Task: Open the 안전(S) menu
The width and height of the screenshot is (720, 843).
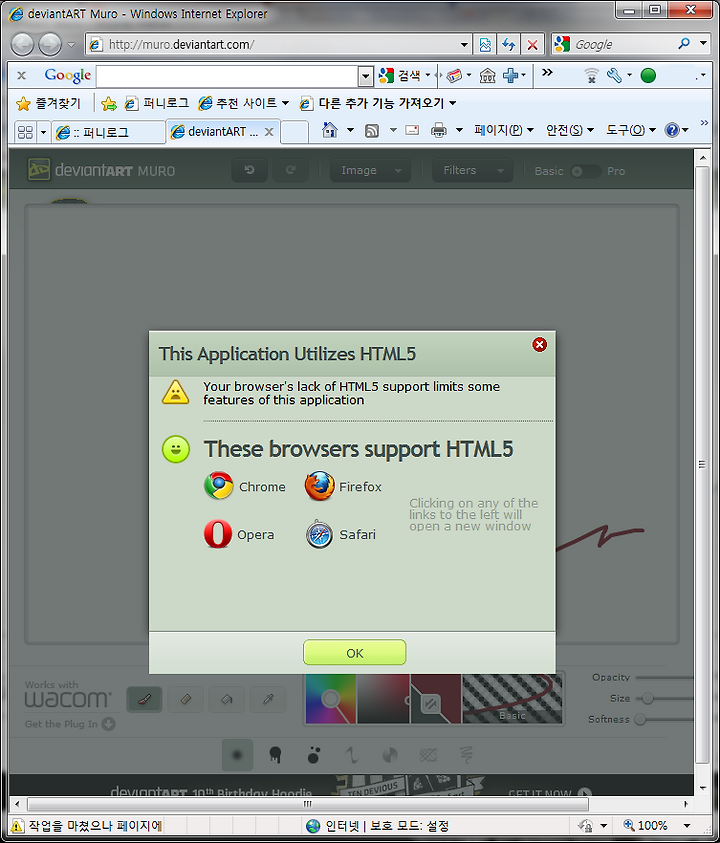Action: [569, 130]
